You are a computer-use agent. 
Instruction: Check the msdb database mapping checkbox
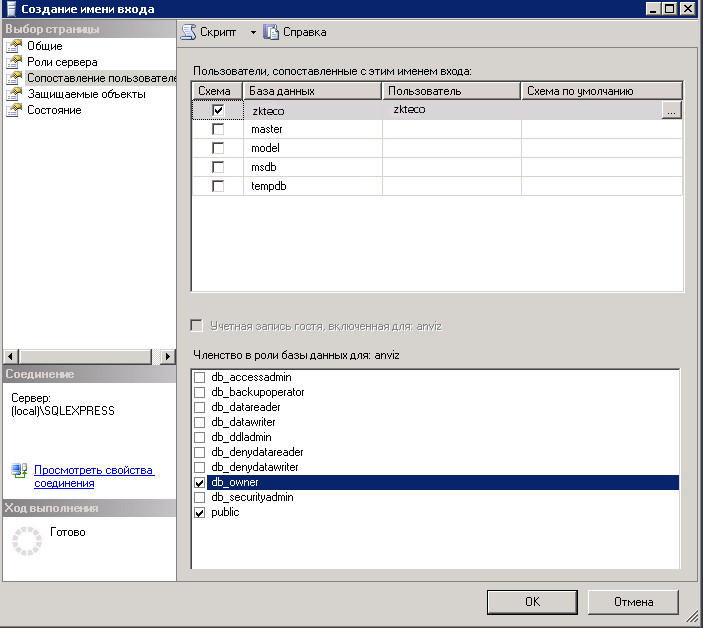point(218,167)
